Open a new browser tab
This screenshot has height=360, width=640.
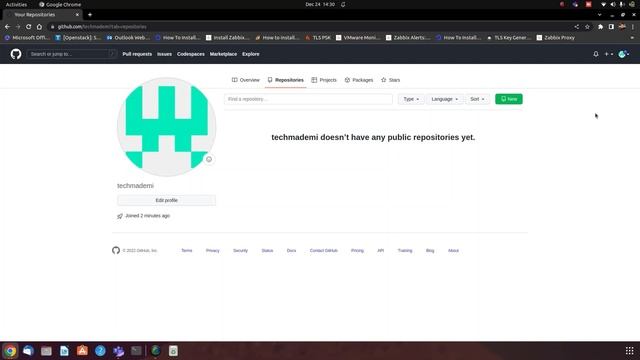(90, 15)
